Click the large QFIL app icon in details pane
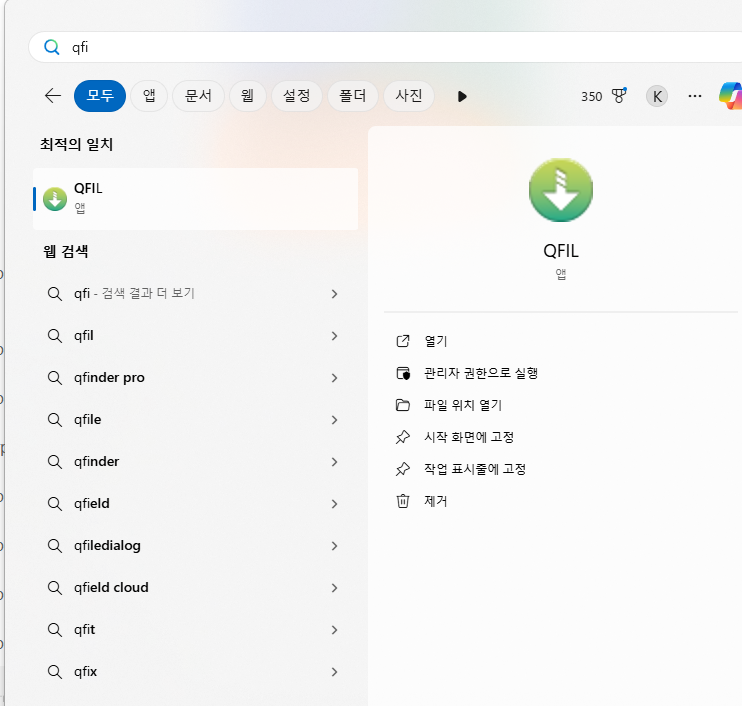This screenshot has height=706, width=742. pyautogui.click(x=561, y=190)
